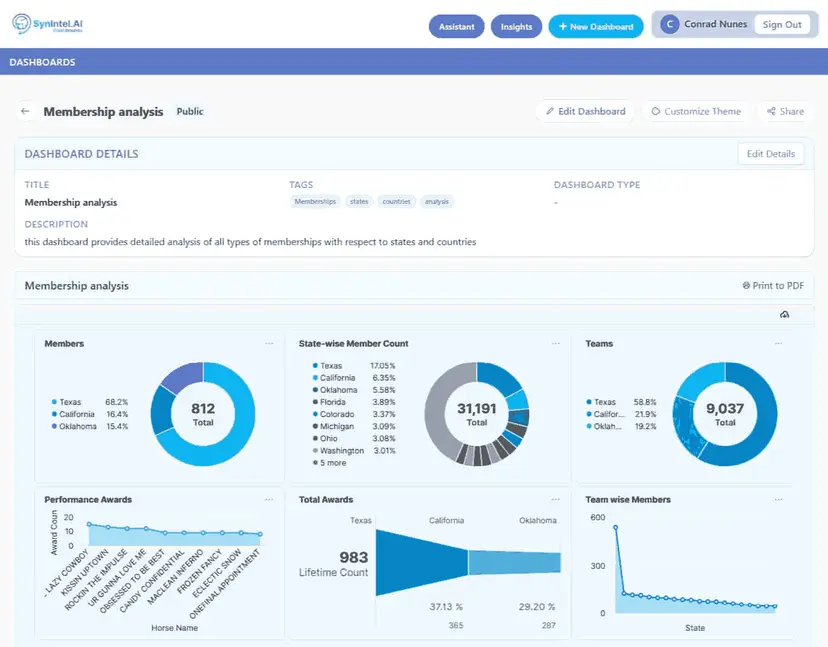828x647 pixels.
Task: Click the 983 Lifetime Count value
Action: tap(334, 564)
